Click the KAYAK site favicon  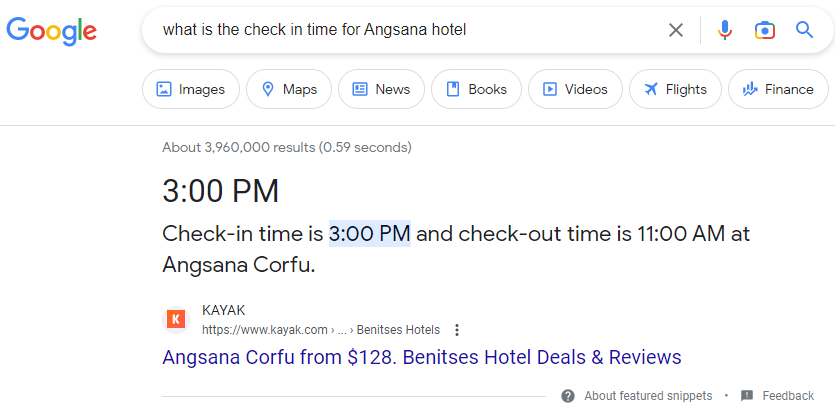click(176, 319)
